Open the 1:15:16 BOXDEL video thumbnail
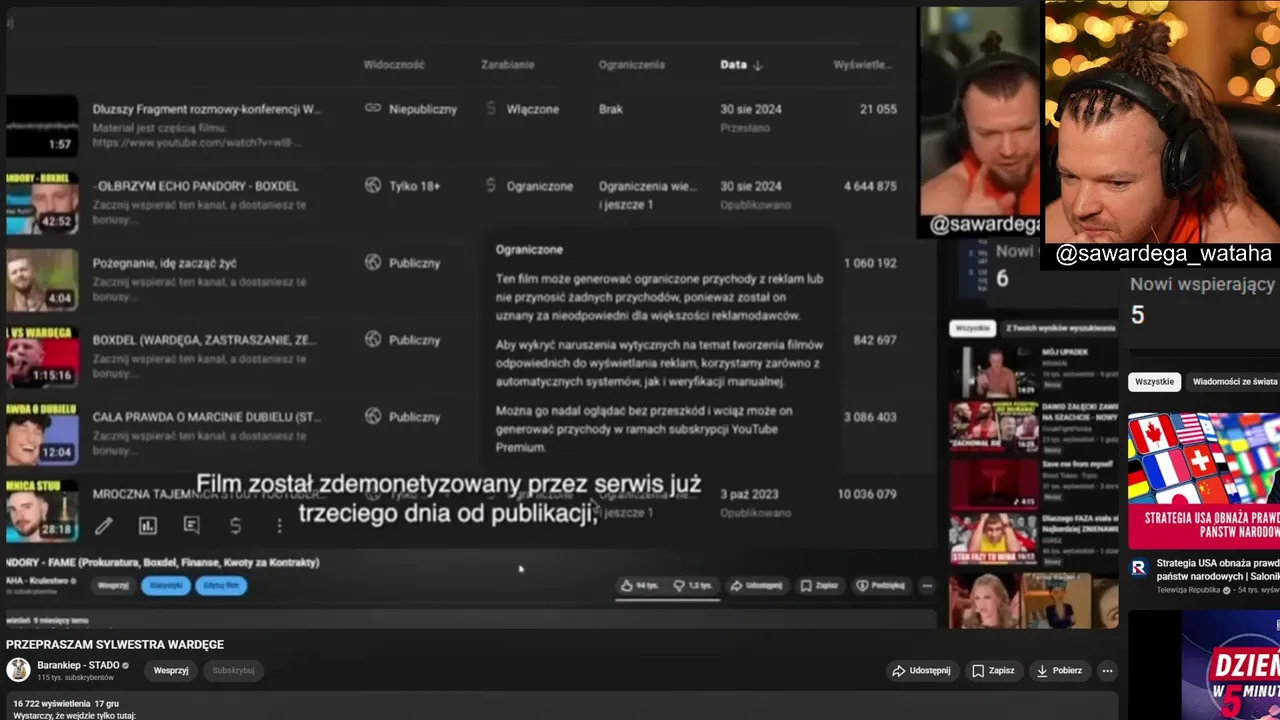This screenshot has width=1280, height=720. (x=42, y=357)
